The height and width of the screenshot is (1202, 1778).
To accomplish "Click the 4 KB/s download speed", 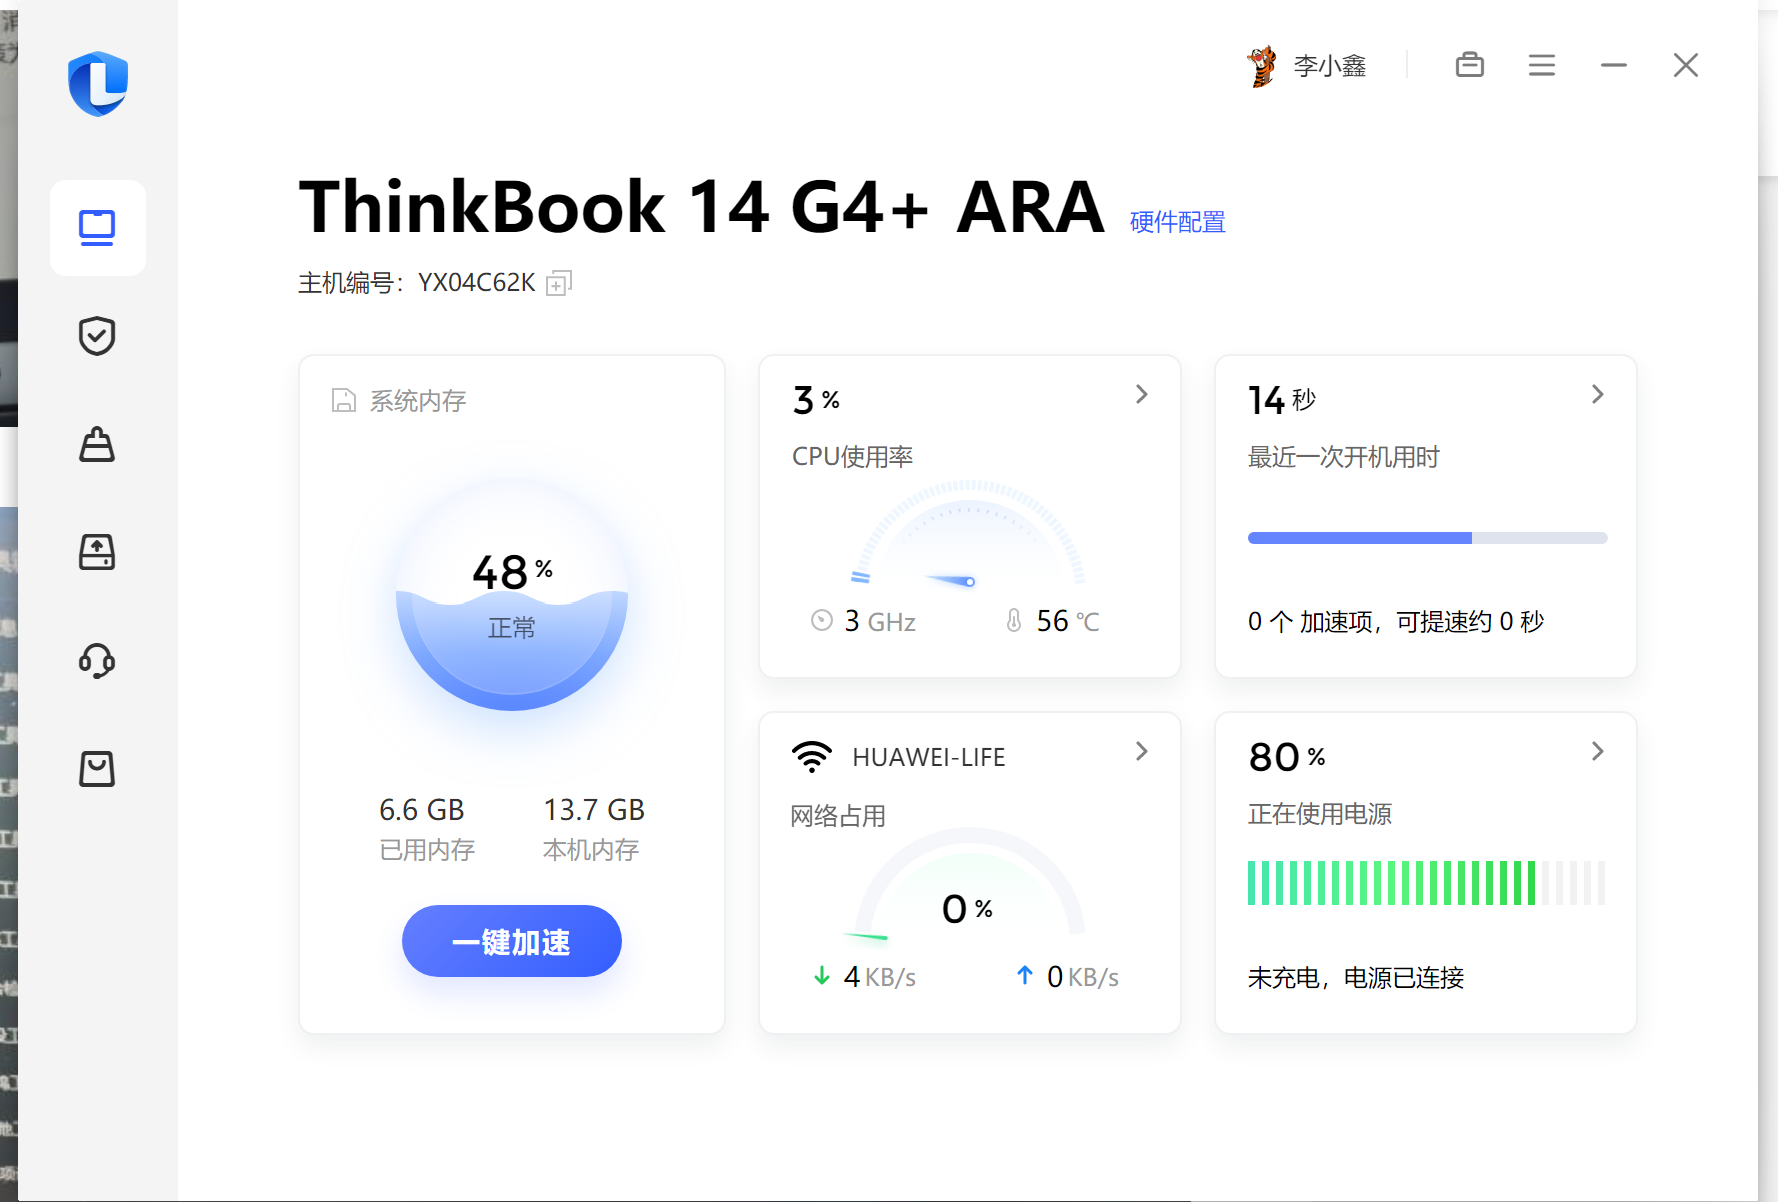I will 880,976.
